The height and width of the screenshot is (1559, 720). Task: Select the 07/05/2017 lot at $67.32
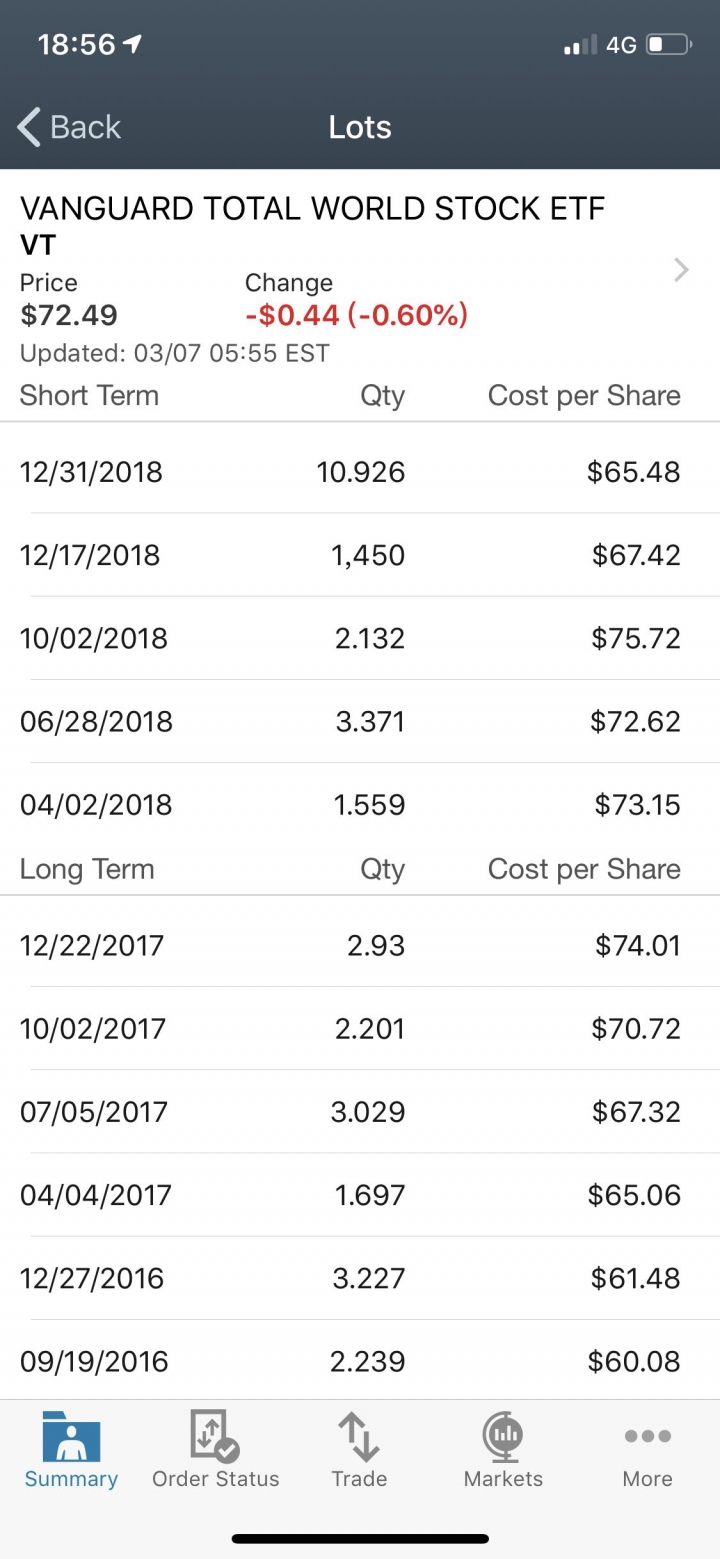click(360, 1111)
